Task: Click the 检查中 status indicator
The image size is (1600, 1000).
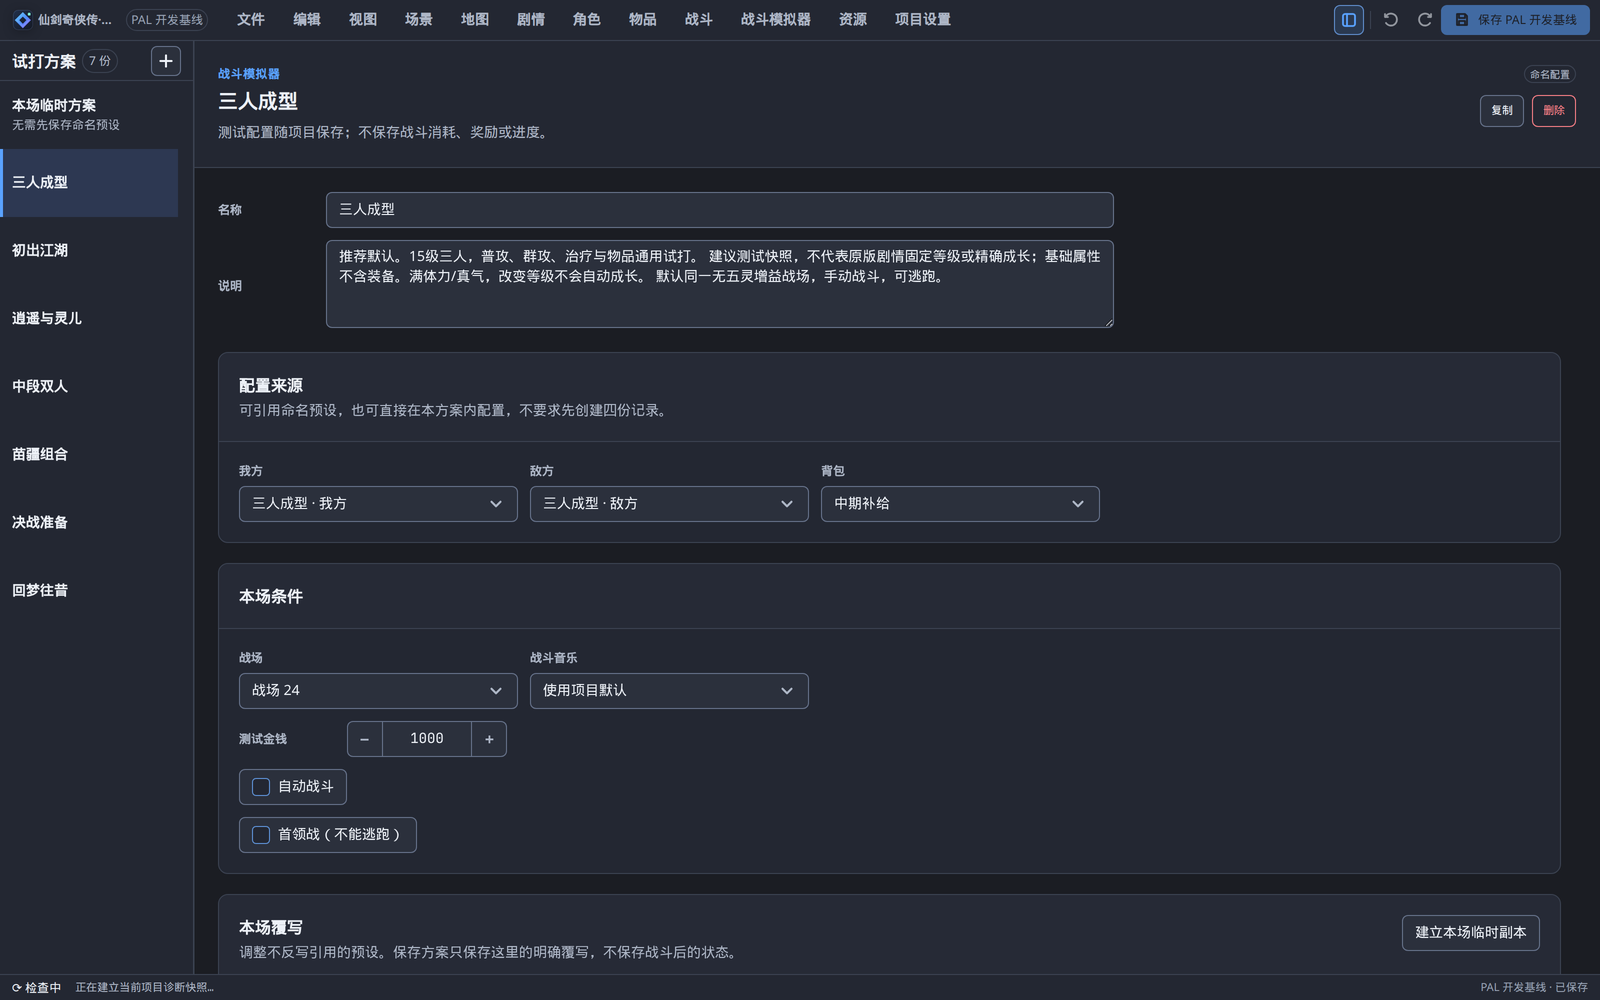Action: tap(36, 987)
